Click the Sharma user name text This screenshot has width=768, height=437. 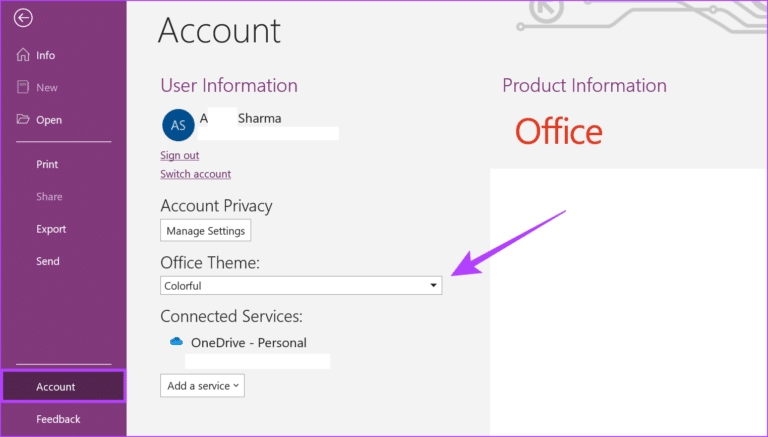[x=260, y=118]
